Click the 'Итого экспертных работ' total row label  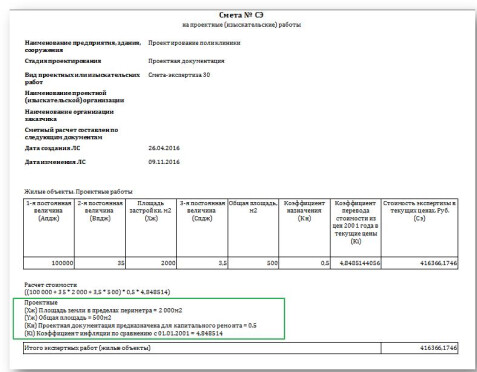pos(87,348)
